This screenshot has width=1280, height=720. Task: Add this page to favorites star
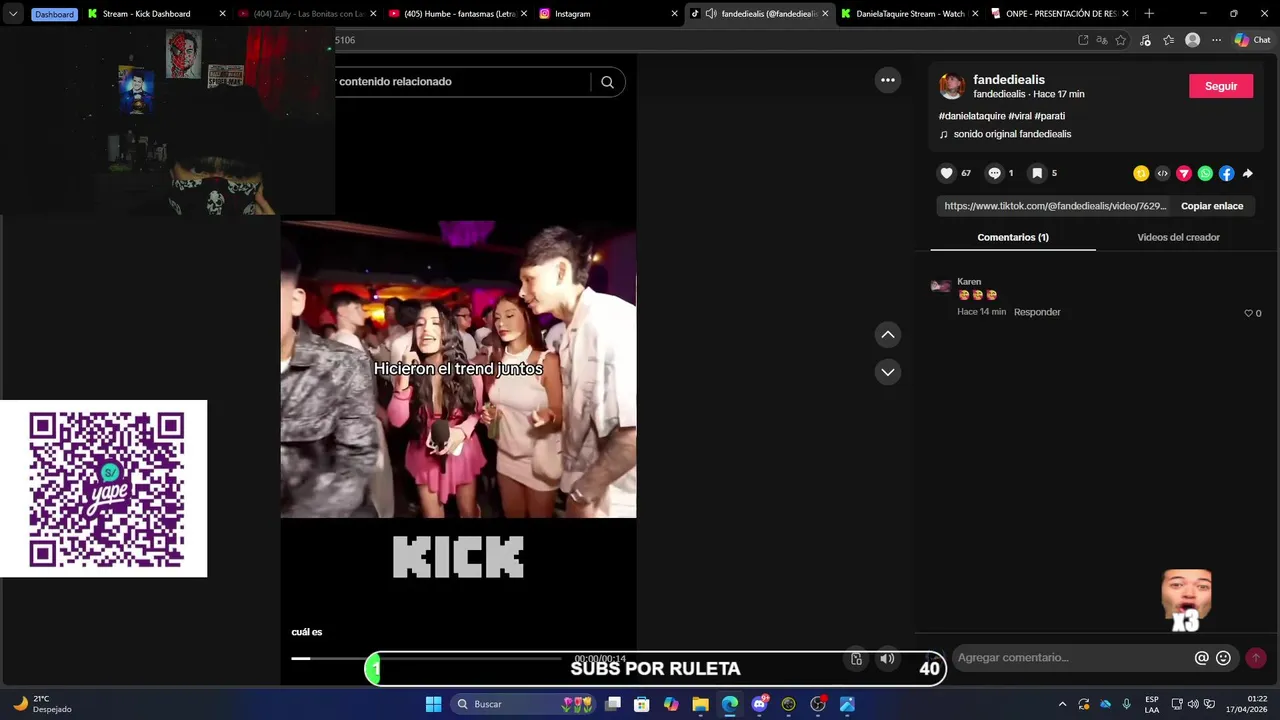(x=1121, y=40)
